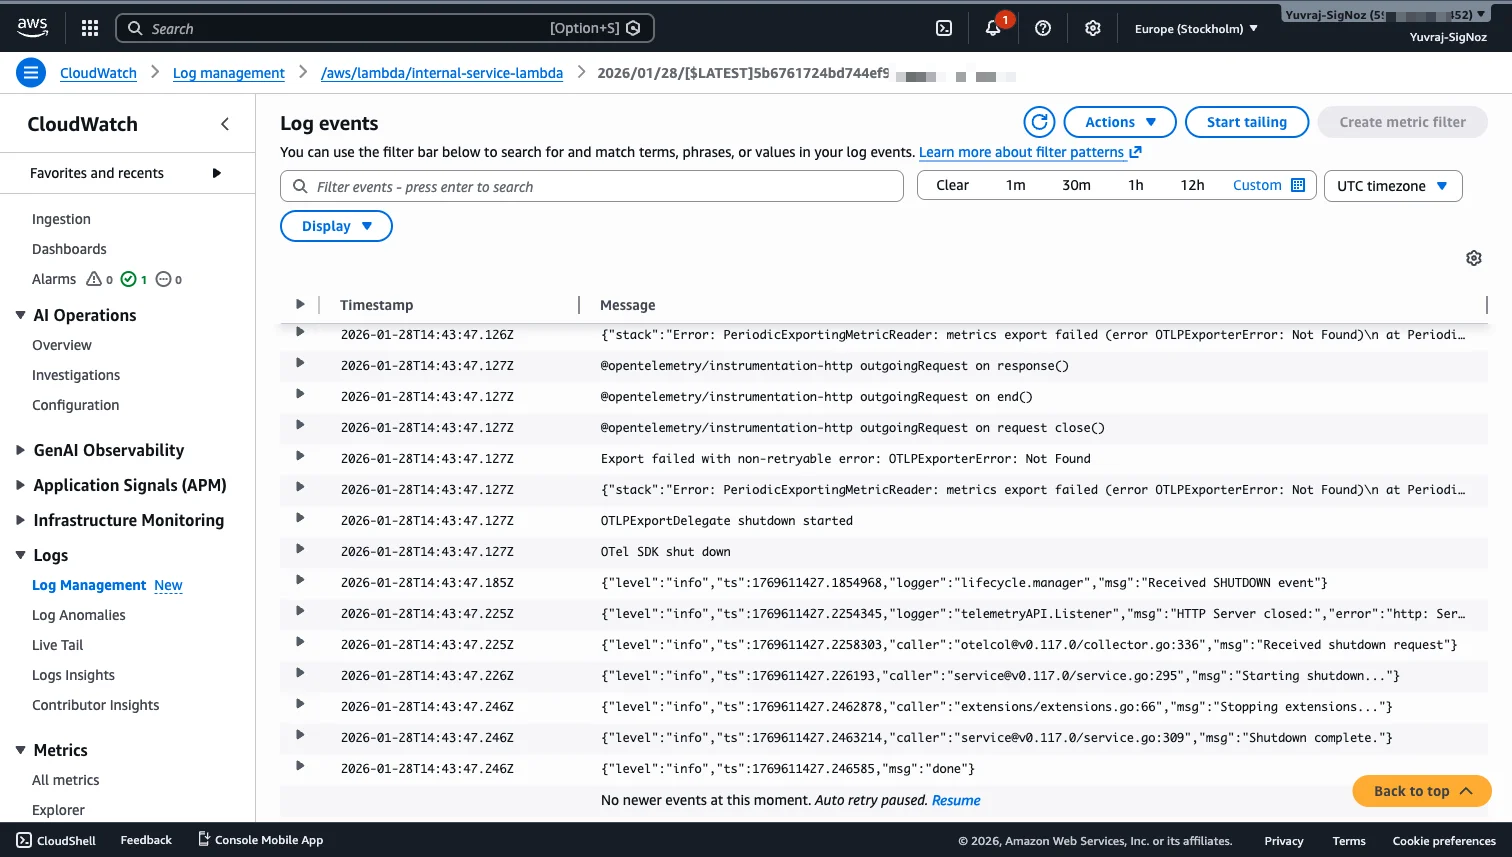Open the AWS settings gear
Viewport: 1512px width, 857px height.
click(x=1092, y=28)
